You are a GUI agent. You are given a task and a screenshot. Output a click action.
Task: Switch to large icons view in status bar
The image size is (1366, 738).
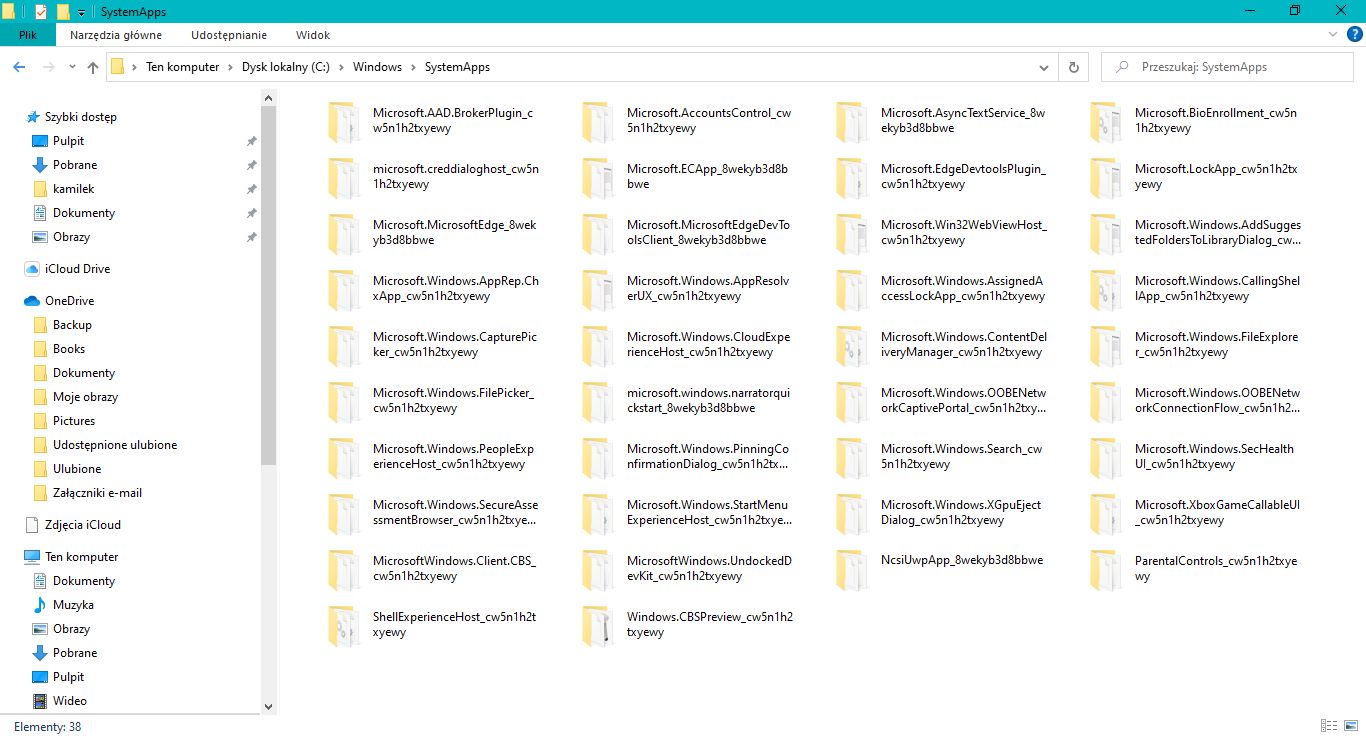tap(1350, 726)
